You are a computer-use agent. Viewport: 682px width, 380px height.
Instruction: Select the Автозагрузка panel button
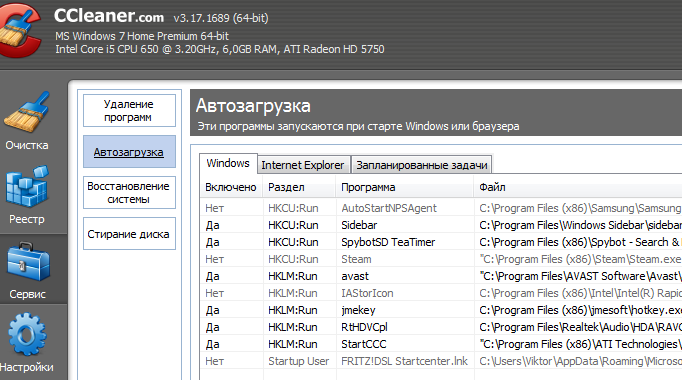129,152
